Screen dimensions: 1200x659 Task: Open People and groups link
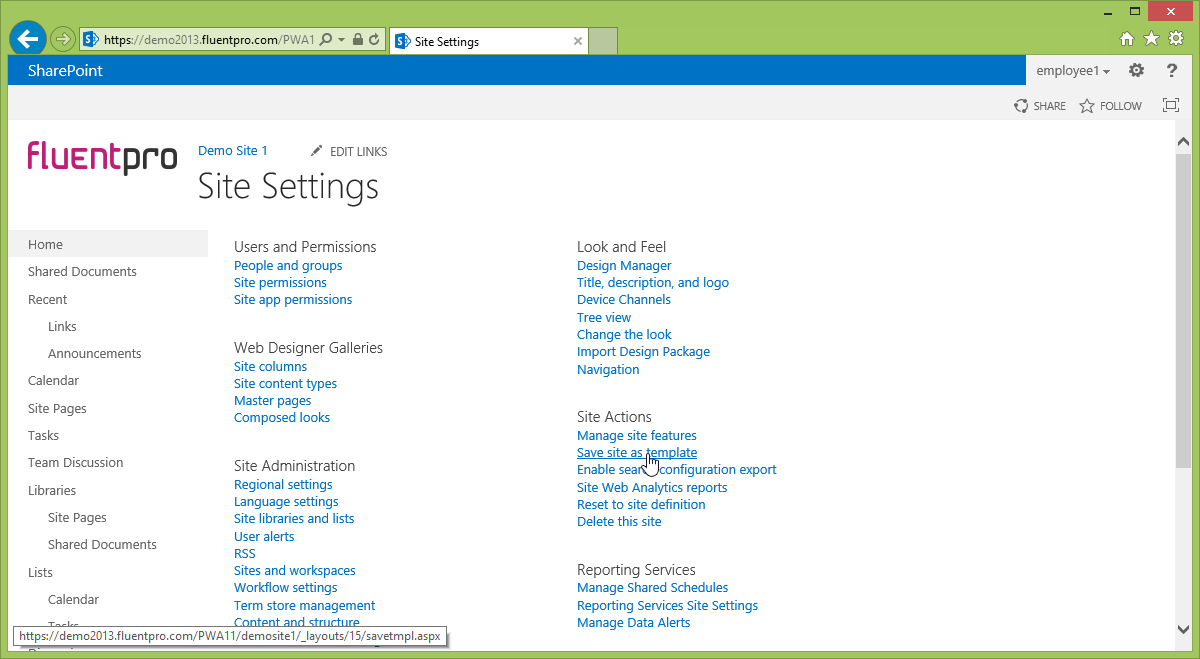(x=288, y=265)
